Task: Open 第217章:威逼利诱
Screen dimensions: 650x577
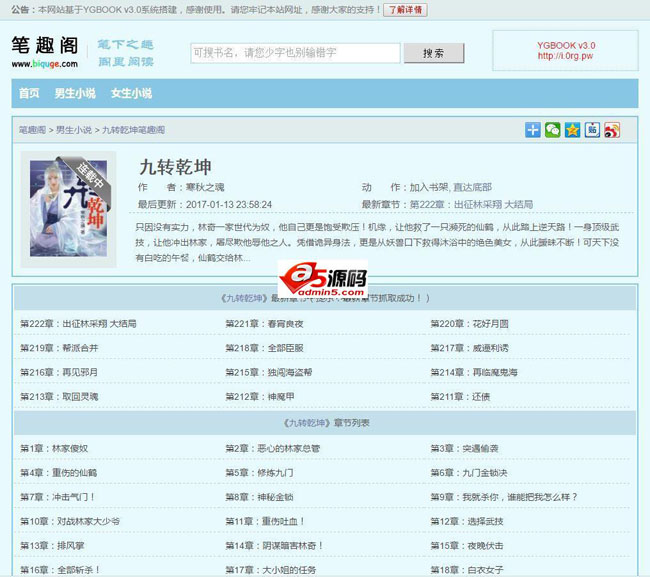Action: (x=469, y=348)
